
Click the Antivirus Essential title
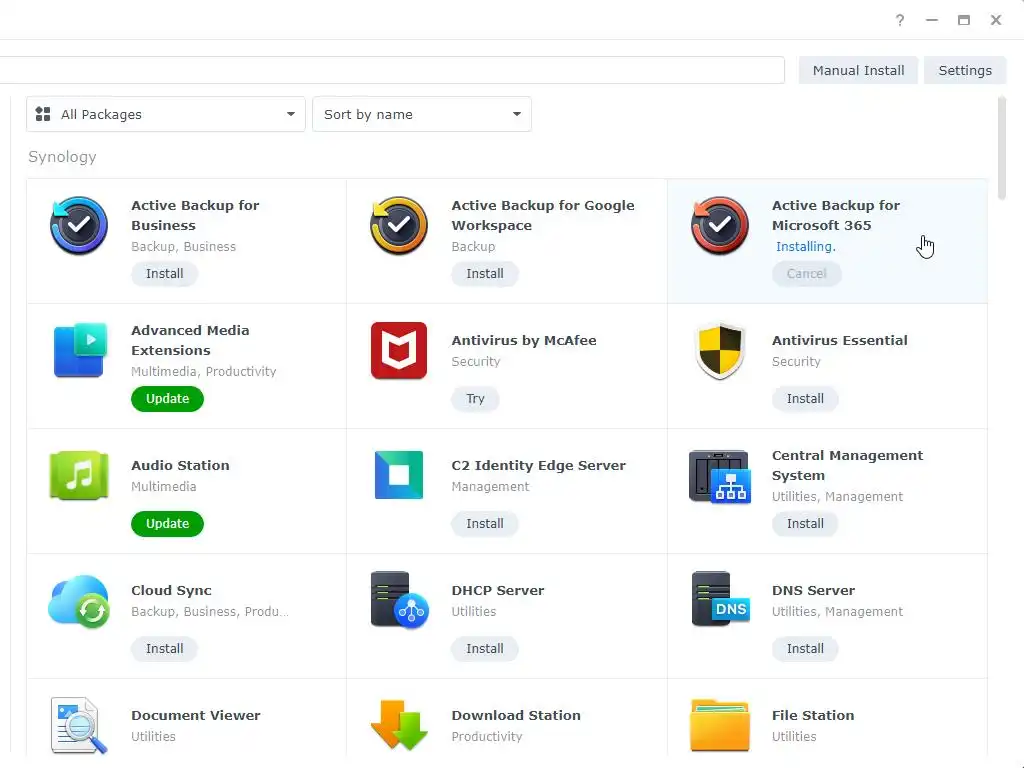click(840, 340)
